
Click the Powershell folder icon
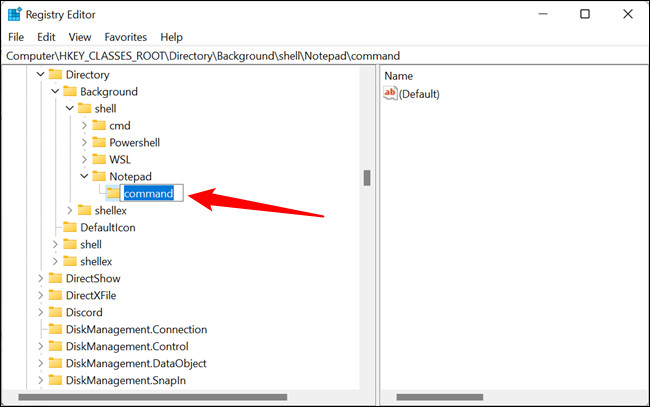coord(99,143)
